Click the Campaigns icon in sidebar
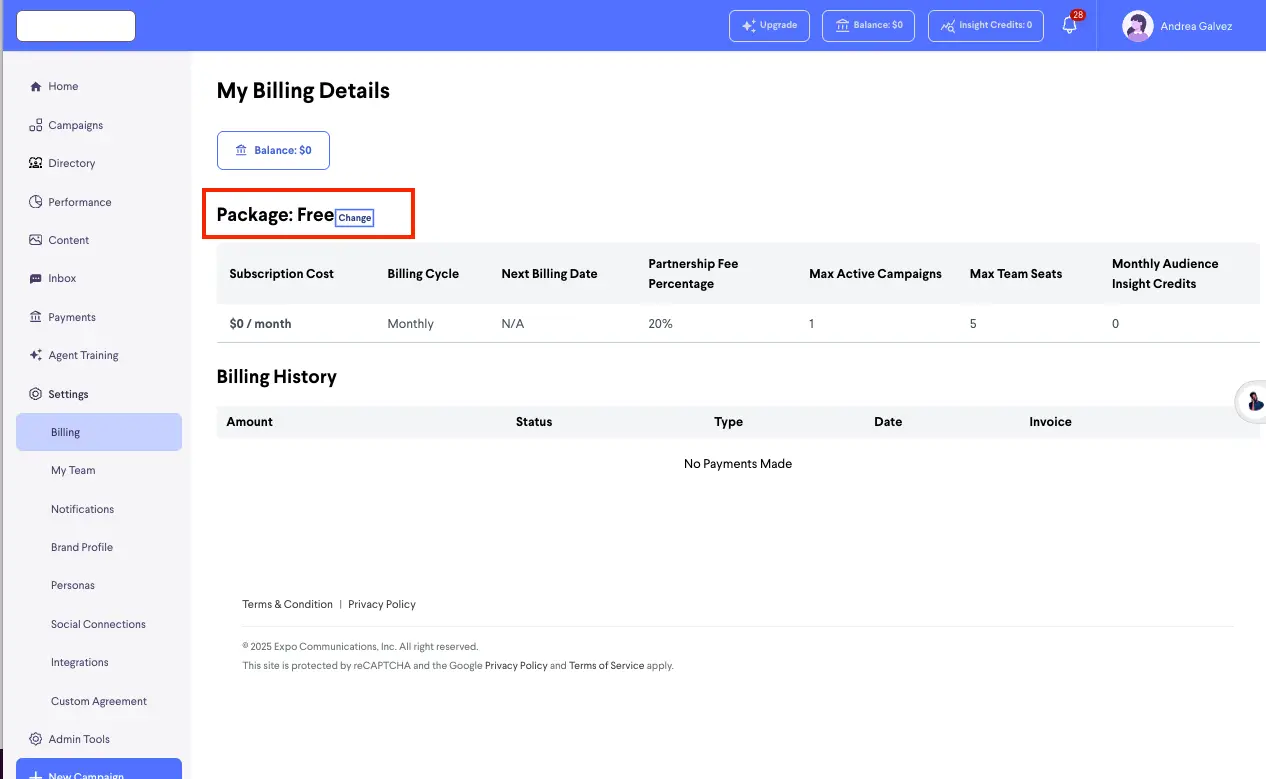Image resolution: width=1266 pixels, height=779 pixels. (36, 125)
